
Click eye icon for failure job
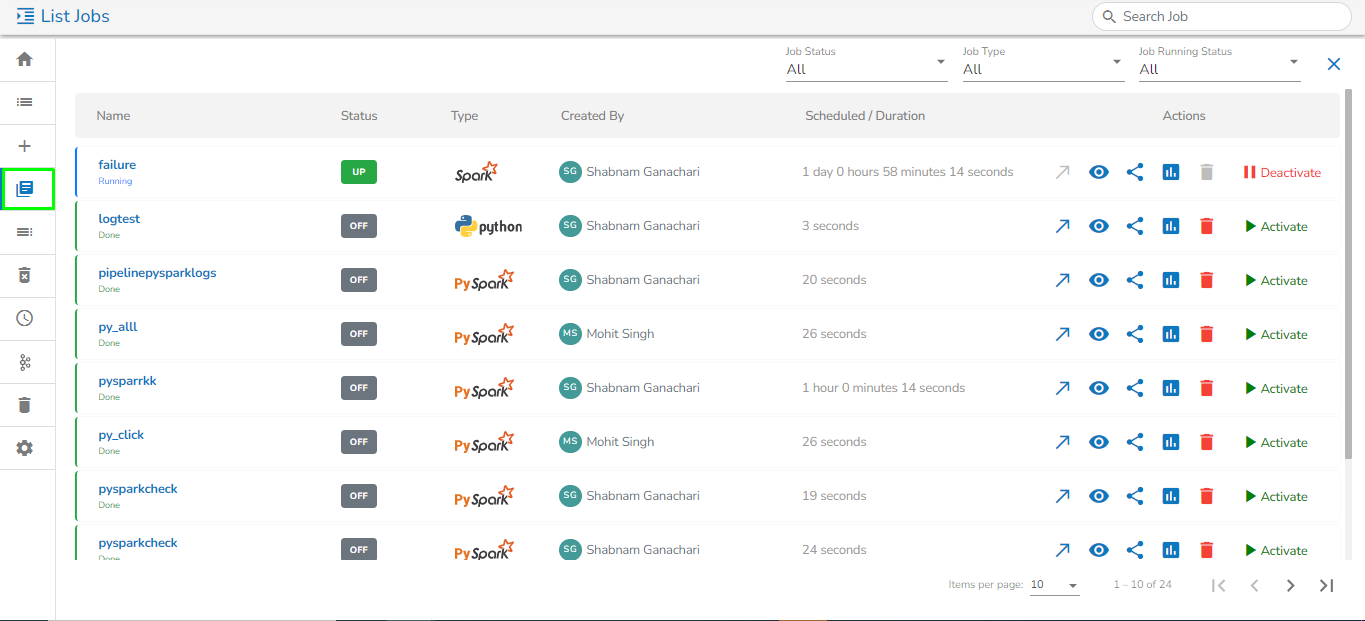click(1099, 172)
